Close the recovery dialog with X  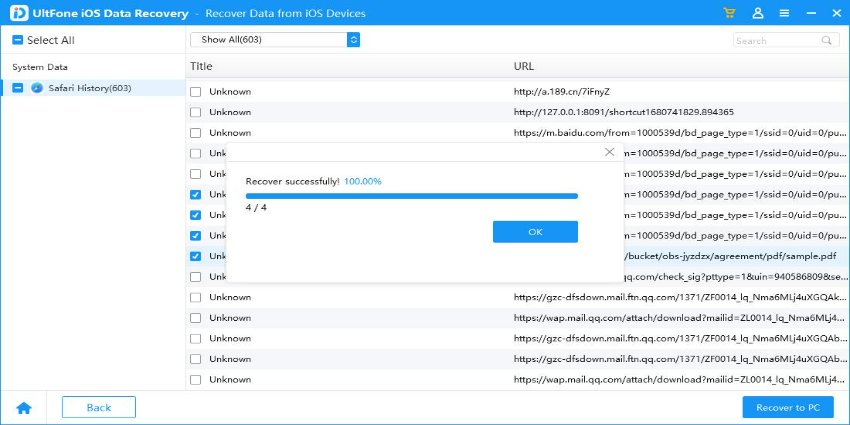pos(610,152)
